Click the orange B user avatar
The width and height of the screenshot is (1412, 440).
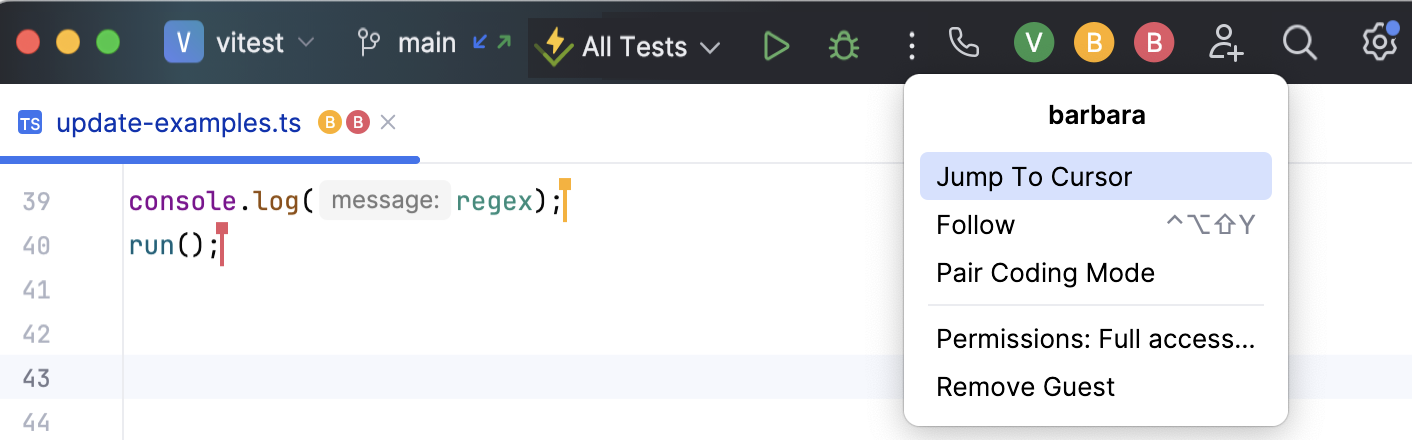point(1094,43)
